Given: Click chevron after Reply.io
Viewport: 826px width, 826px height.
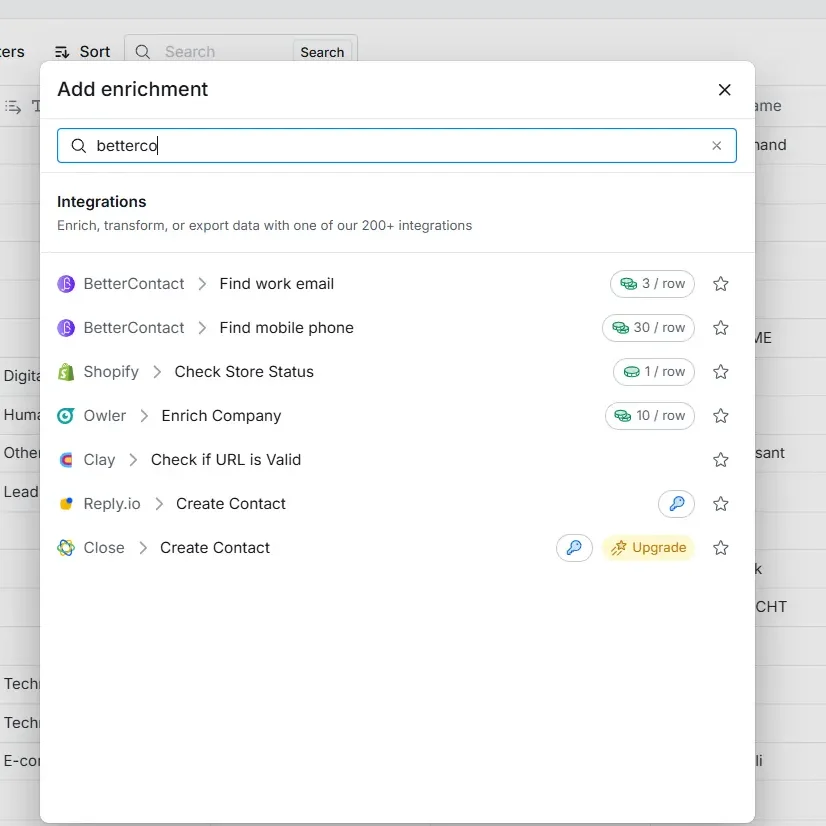Looking at the screenshot, I should (159, 504).
